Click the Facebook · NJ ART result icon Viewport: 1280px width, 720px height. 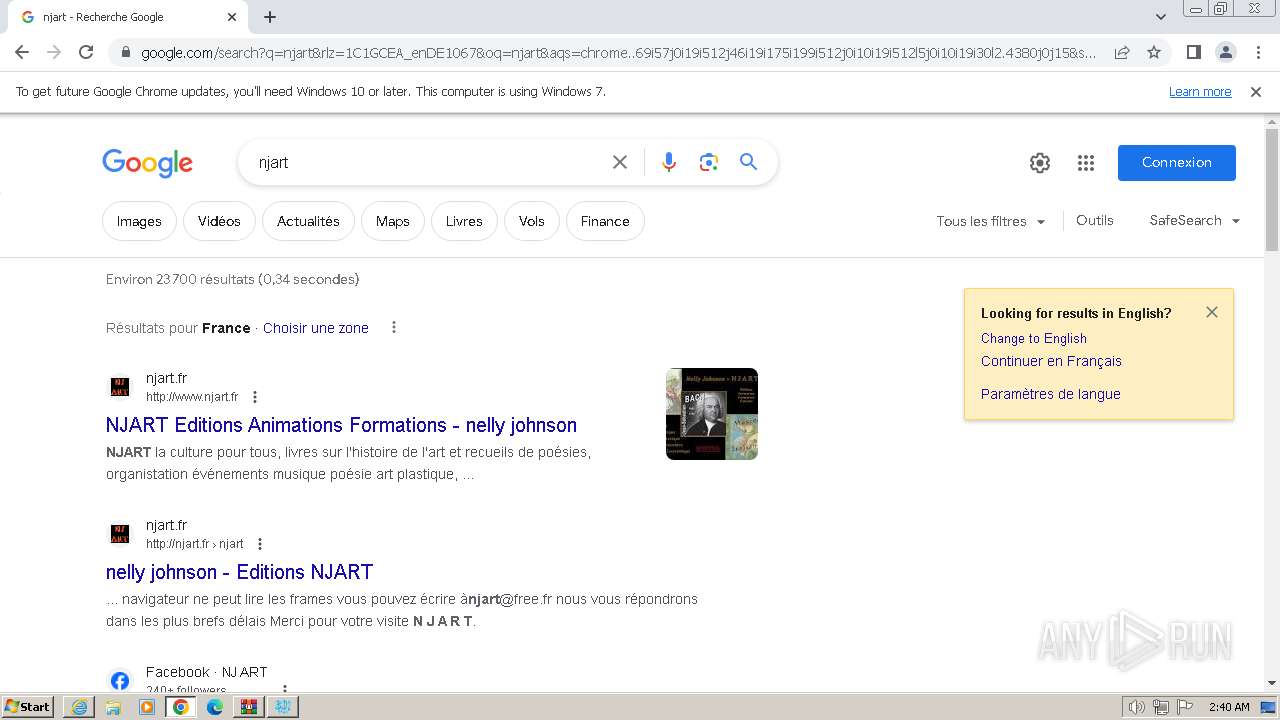tap(120, 681)
